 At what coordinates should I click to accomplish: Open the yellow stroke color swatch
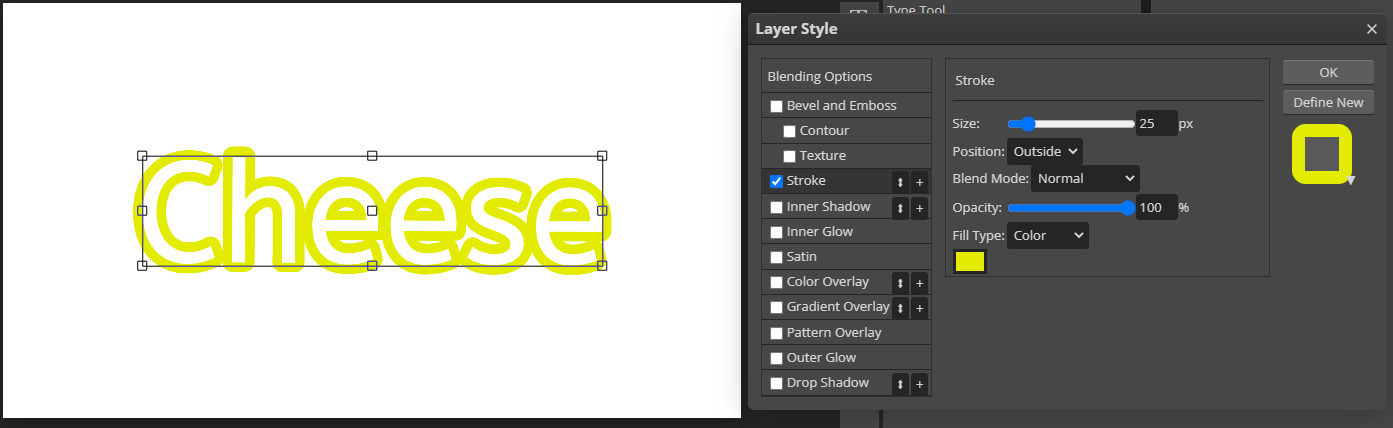pos(971,262)
